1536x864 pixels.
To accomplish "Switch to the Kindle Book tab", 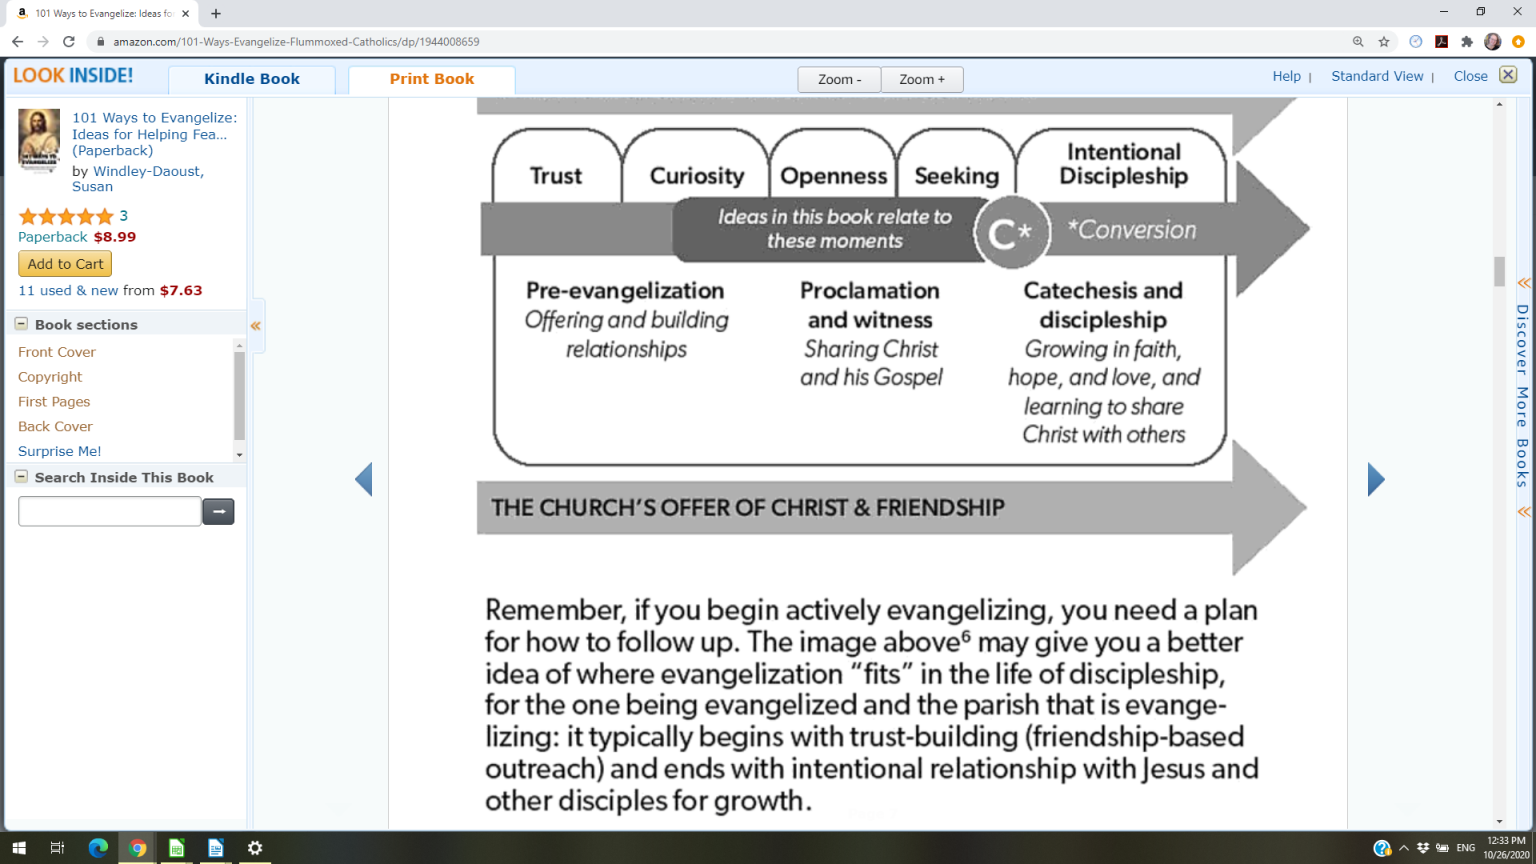I will pos(252,79).
